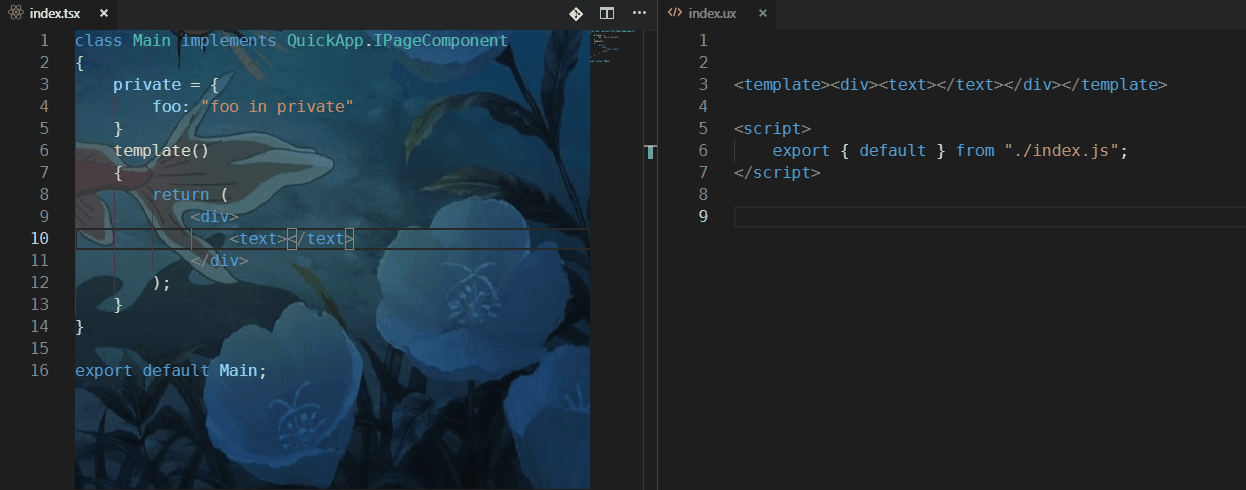The image size is (1246, 490).
Task: Select line number 1 in index.tsx
Action: pos(43,41)
